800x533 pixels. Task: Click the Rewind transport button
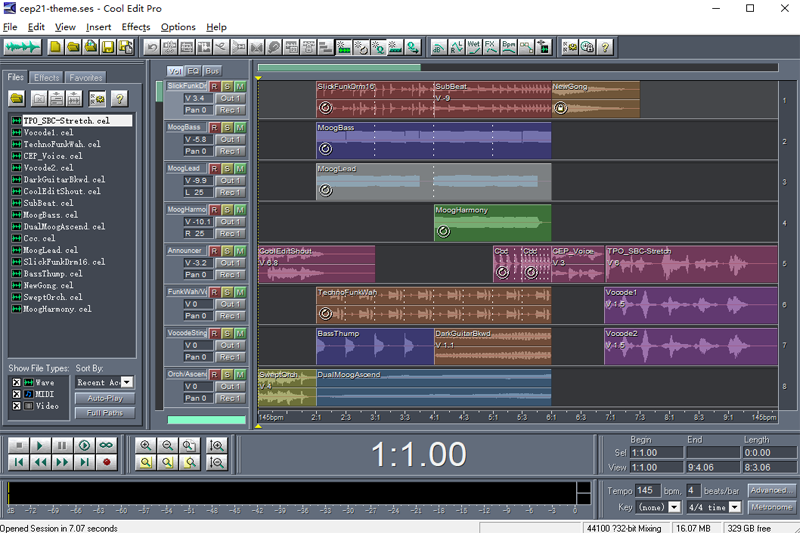(40, 463)
